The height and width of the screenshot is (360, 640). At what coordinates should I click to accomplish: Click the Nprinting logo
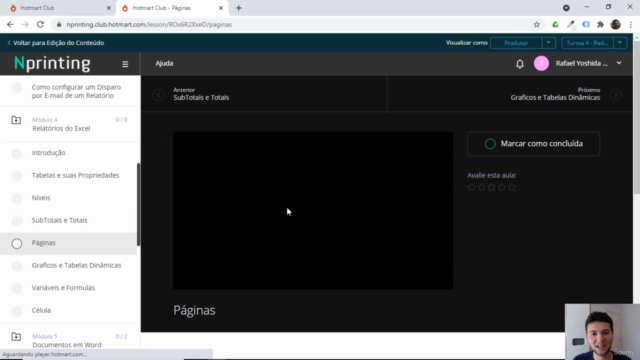pyautogui.click(x=52, y=63)
